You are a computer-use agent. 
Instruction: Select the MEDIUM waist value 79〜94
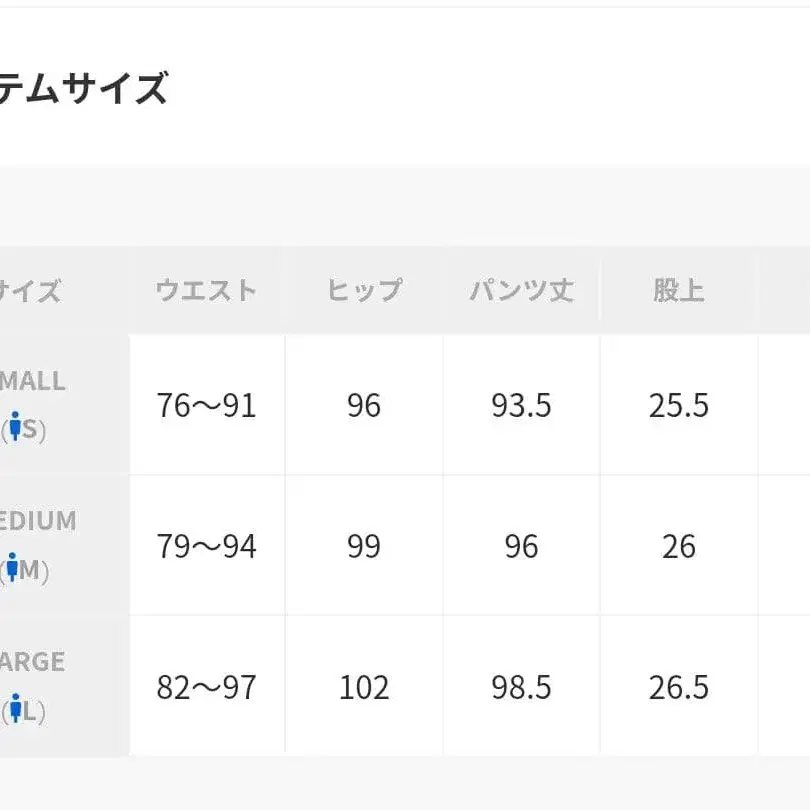(206, 547)
